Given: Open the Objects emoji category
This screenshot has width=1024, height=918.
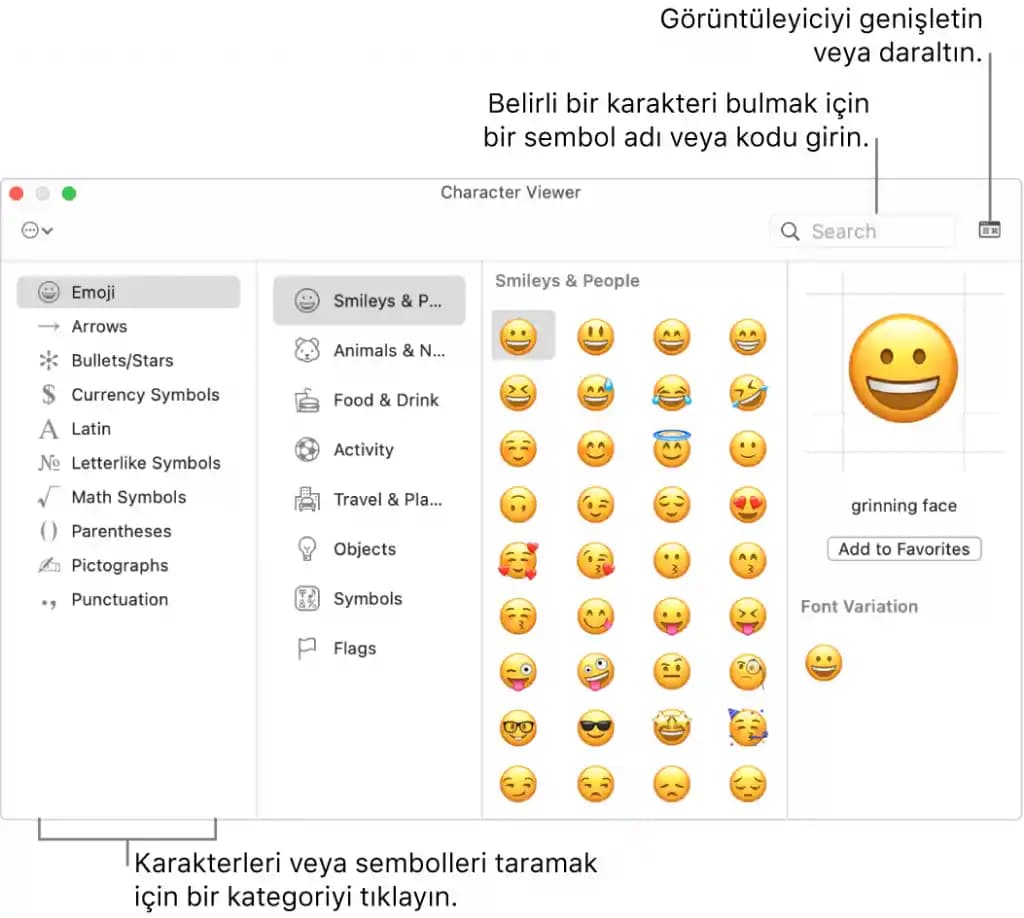Looking at the screenshot, I should tap(363, 549).
